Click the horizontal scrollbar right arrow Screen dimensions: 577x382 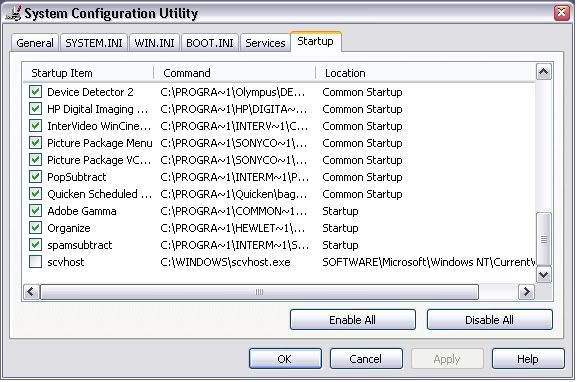(526, 292)
